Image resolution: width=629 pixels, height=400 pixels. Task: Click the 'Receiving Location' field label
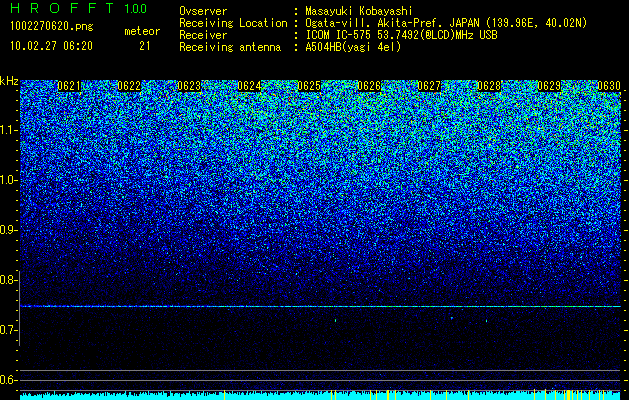coord(233,23)
